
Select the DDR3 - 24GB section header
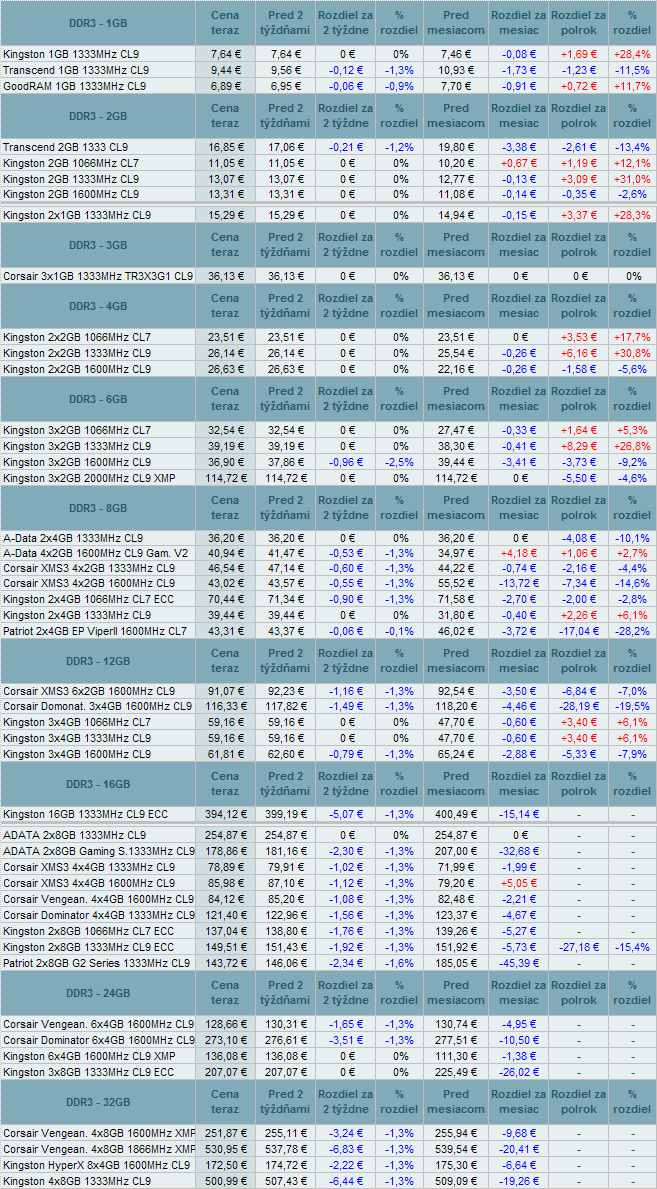(98, 993)
